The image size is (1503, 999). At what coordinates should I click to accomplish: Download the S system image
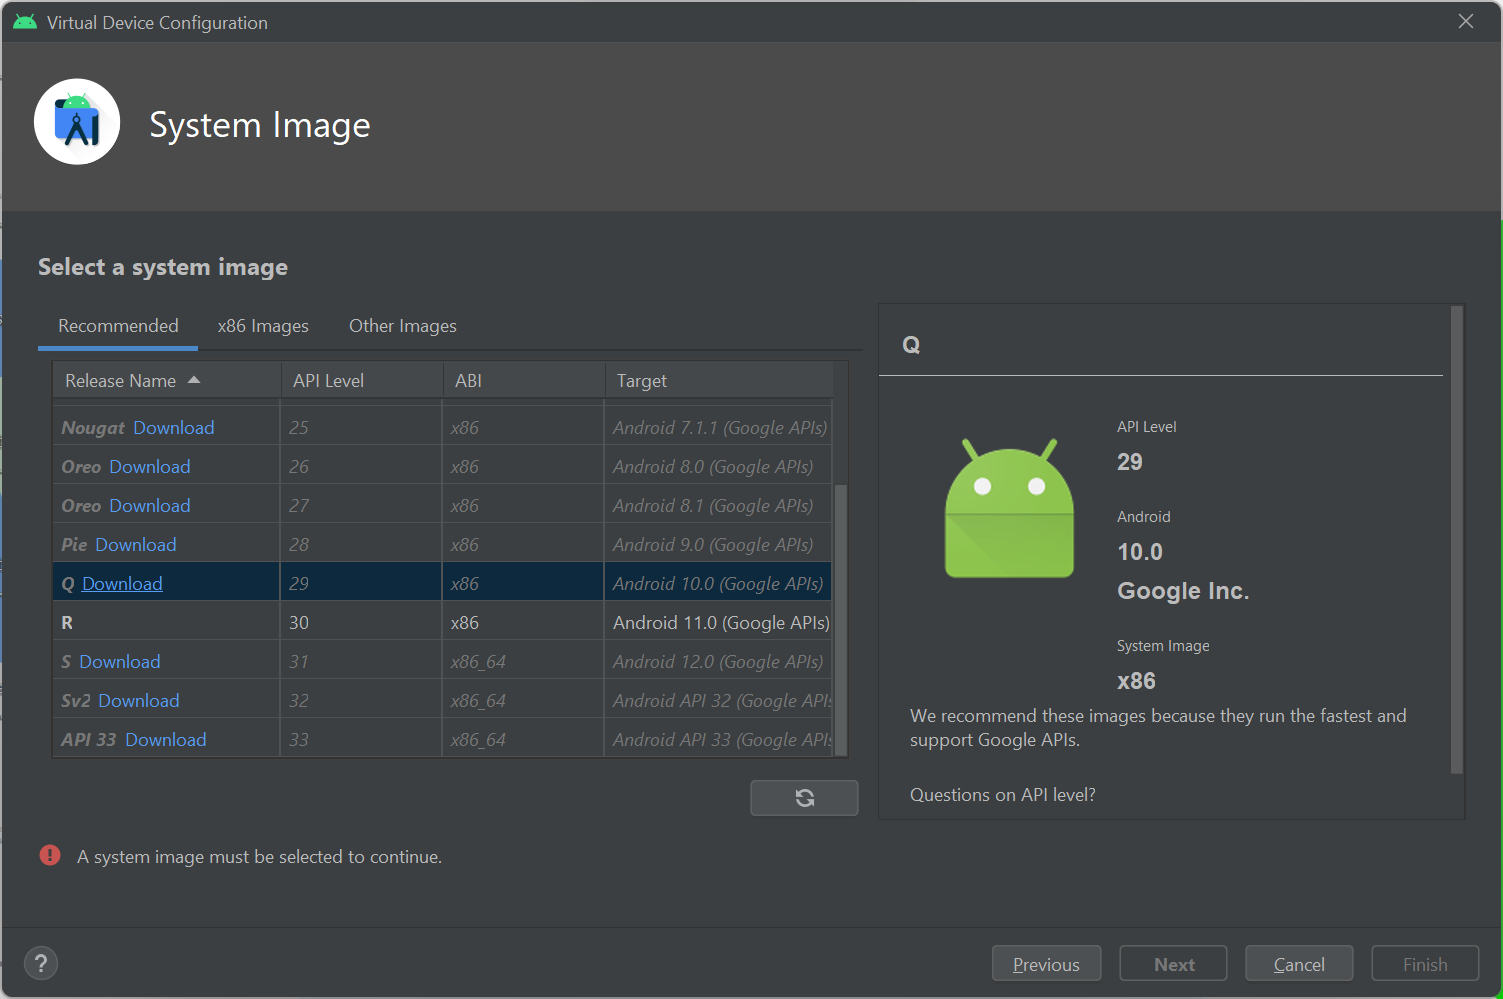(x=120, y=661)
